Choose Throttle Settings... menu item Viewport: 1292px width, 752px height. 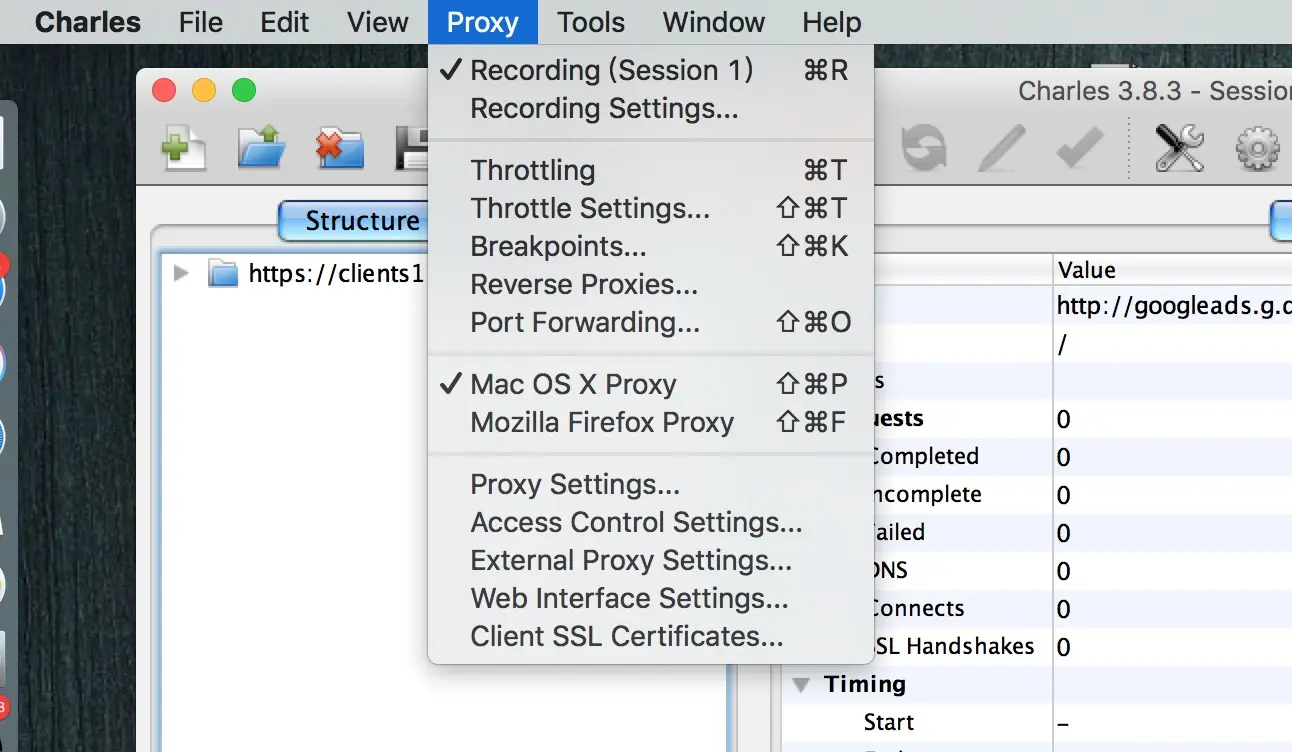pos(650,208)
